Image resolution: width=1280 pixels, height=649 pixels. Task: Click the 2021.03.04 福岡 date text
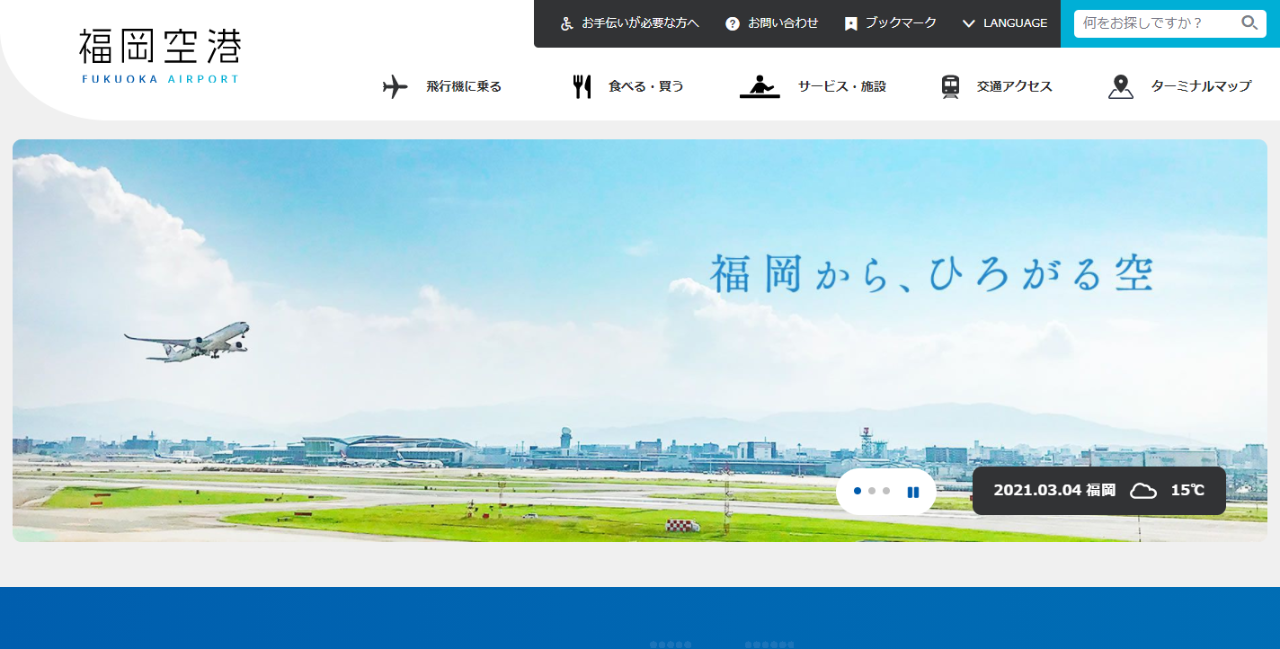click(1054, 491)
